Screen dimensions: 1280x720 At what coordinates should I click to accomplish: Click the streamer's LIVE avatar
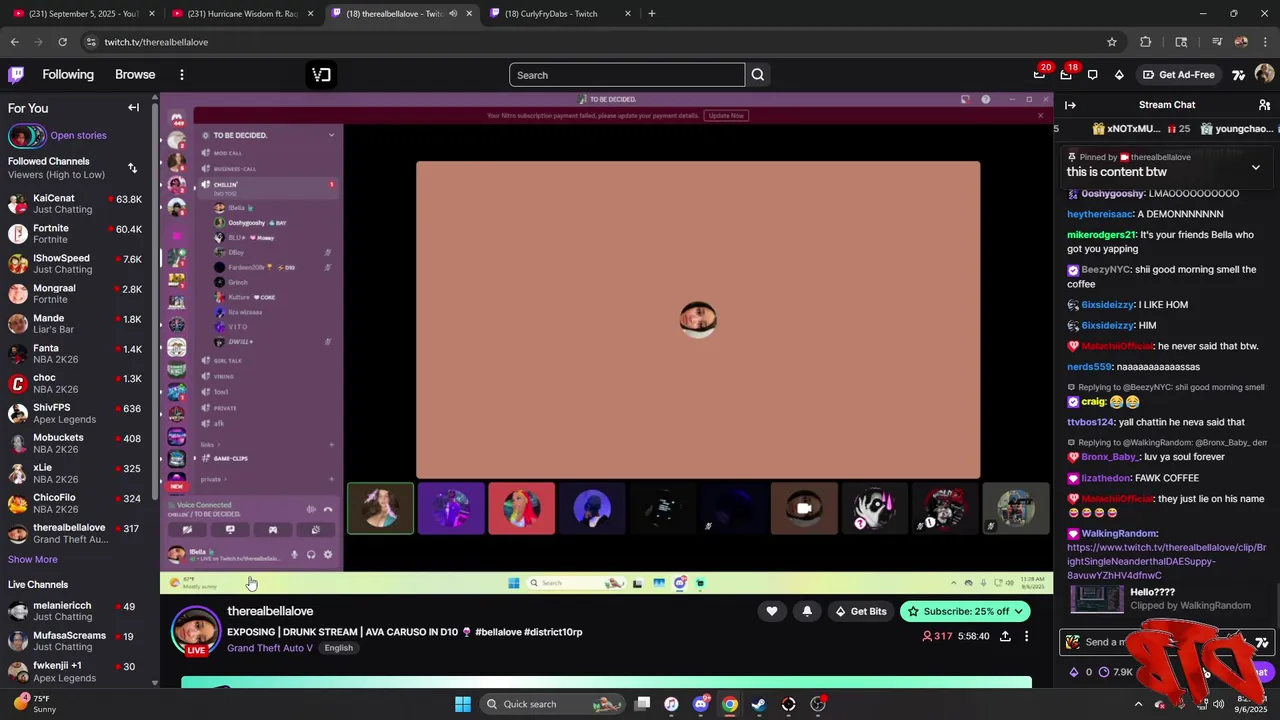196,630
